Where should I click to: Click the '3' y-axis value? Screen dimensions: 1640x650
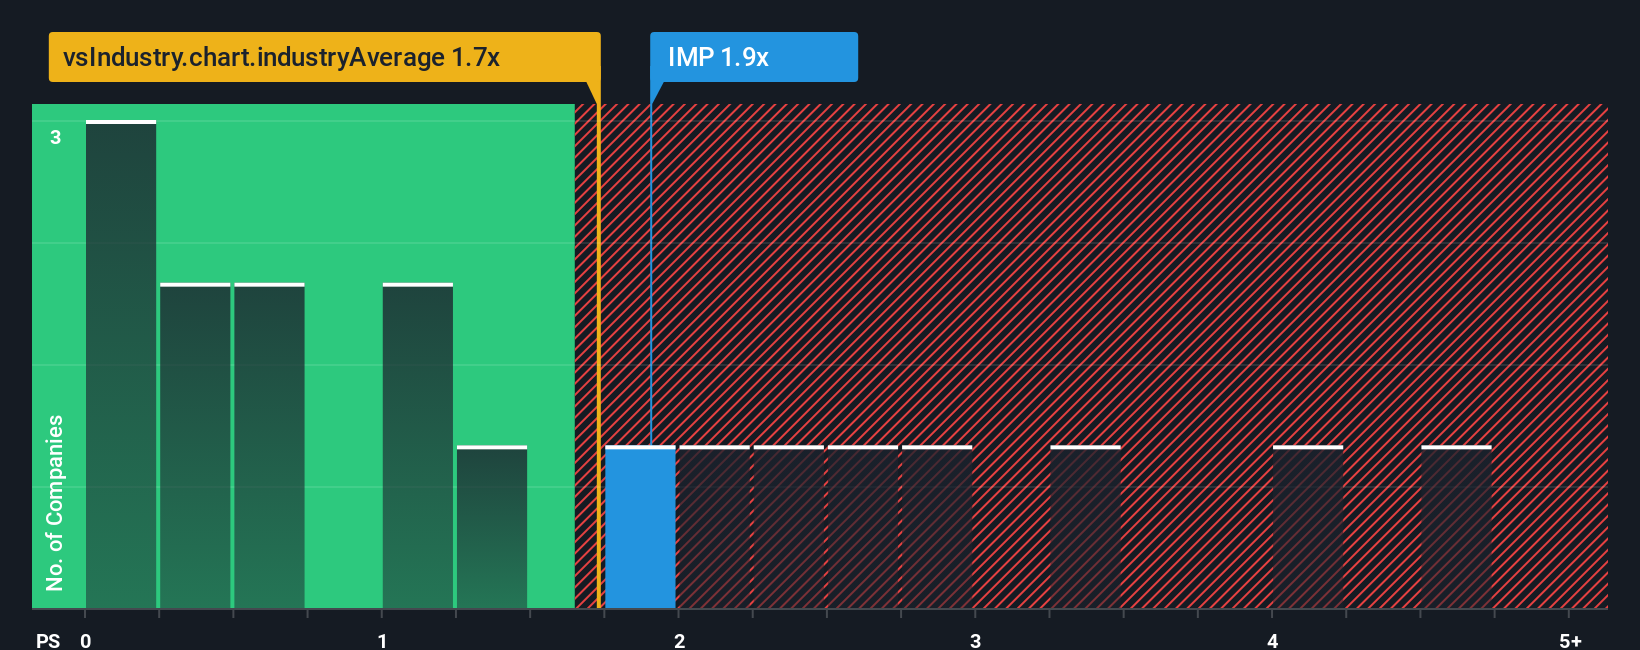pos(56,137)
